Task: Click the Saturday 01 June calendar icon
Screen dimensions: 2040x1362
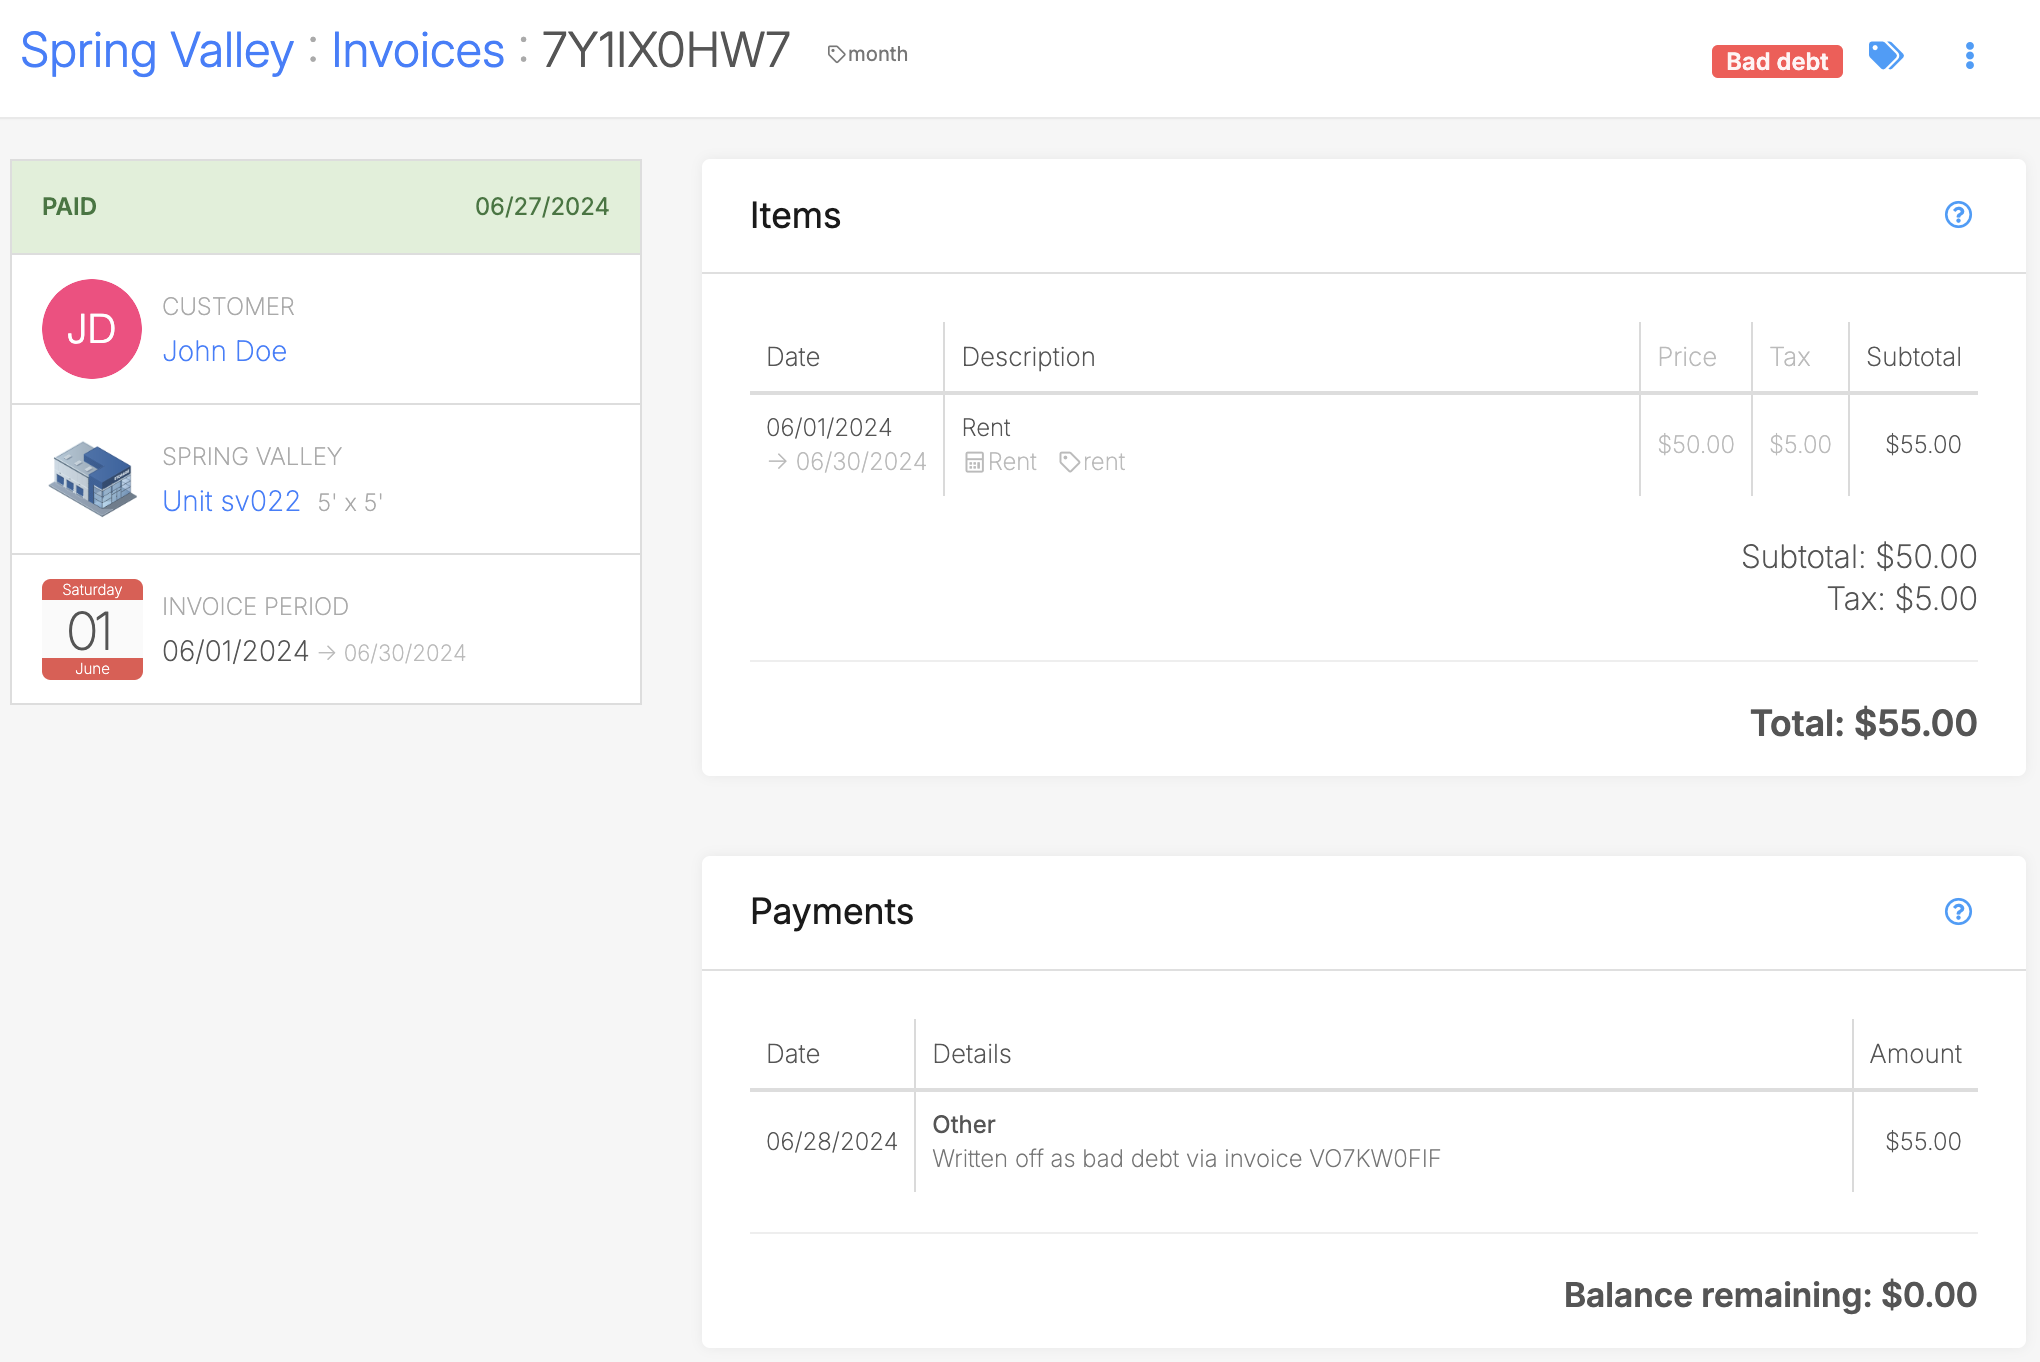Action: coord(92,629)
